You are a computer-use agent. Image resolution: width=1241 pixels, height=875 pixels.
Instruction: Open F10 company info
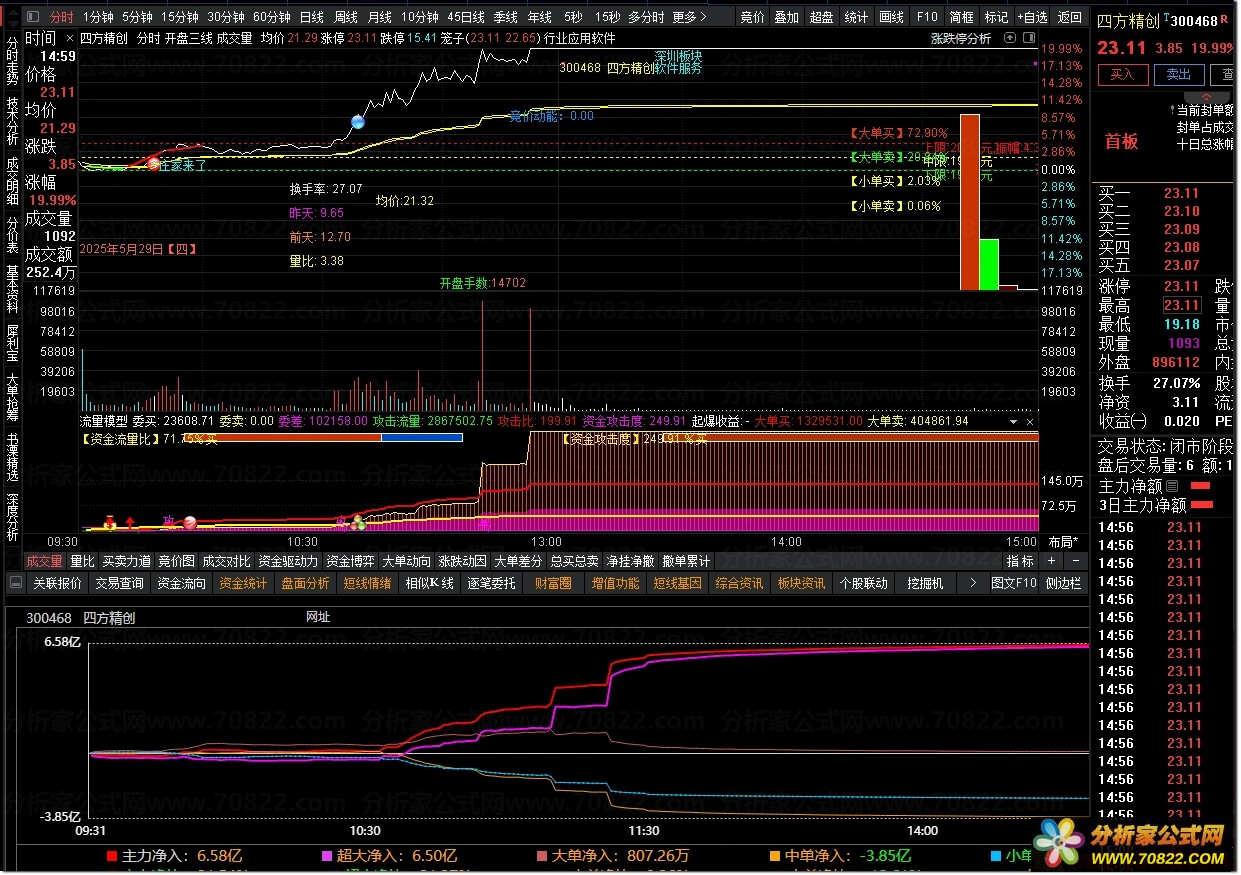click(x=927, y=17)
